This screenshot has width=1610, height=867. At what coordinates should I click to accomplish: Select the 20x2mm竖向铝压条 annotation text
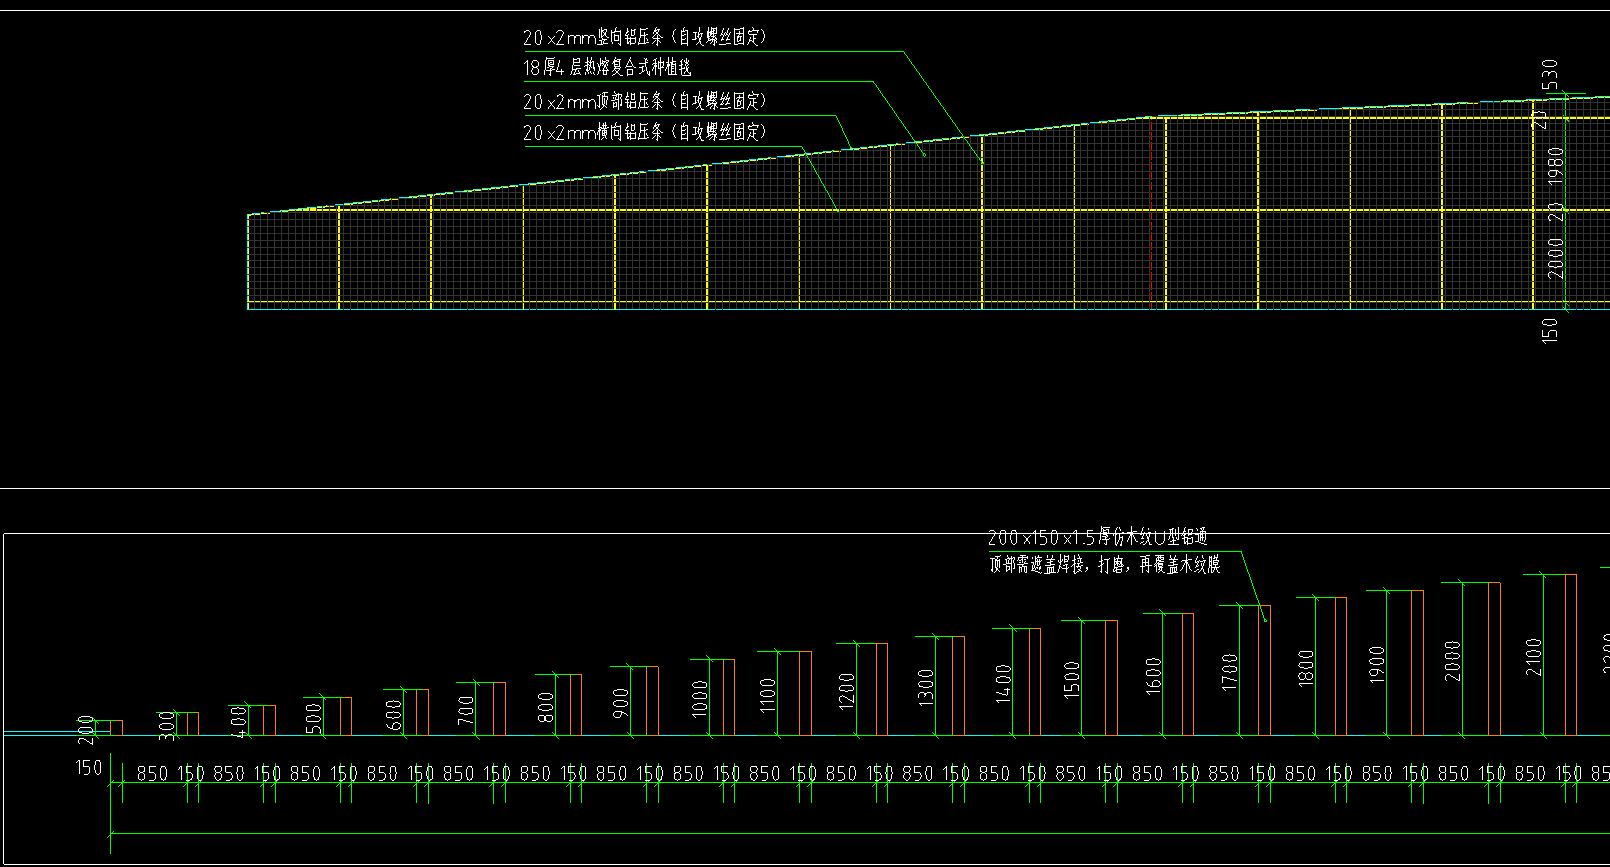pyautogui.click(x=644, y=38)
